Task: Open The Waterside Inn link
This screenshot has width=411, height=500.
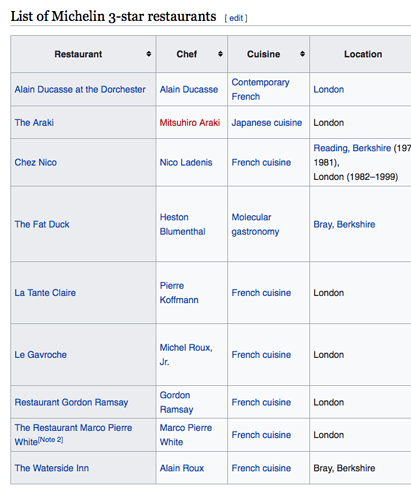Action: (52, 468)
